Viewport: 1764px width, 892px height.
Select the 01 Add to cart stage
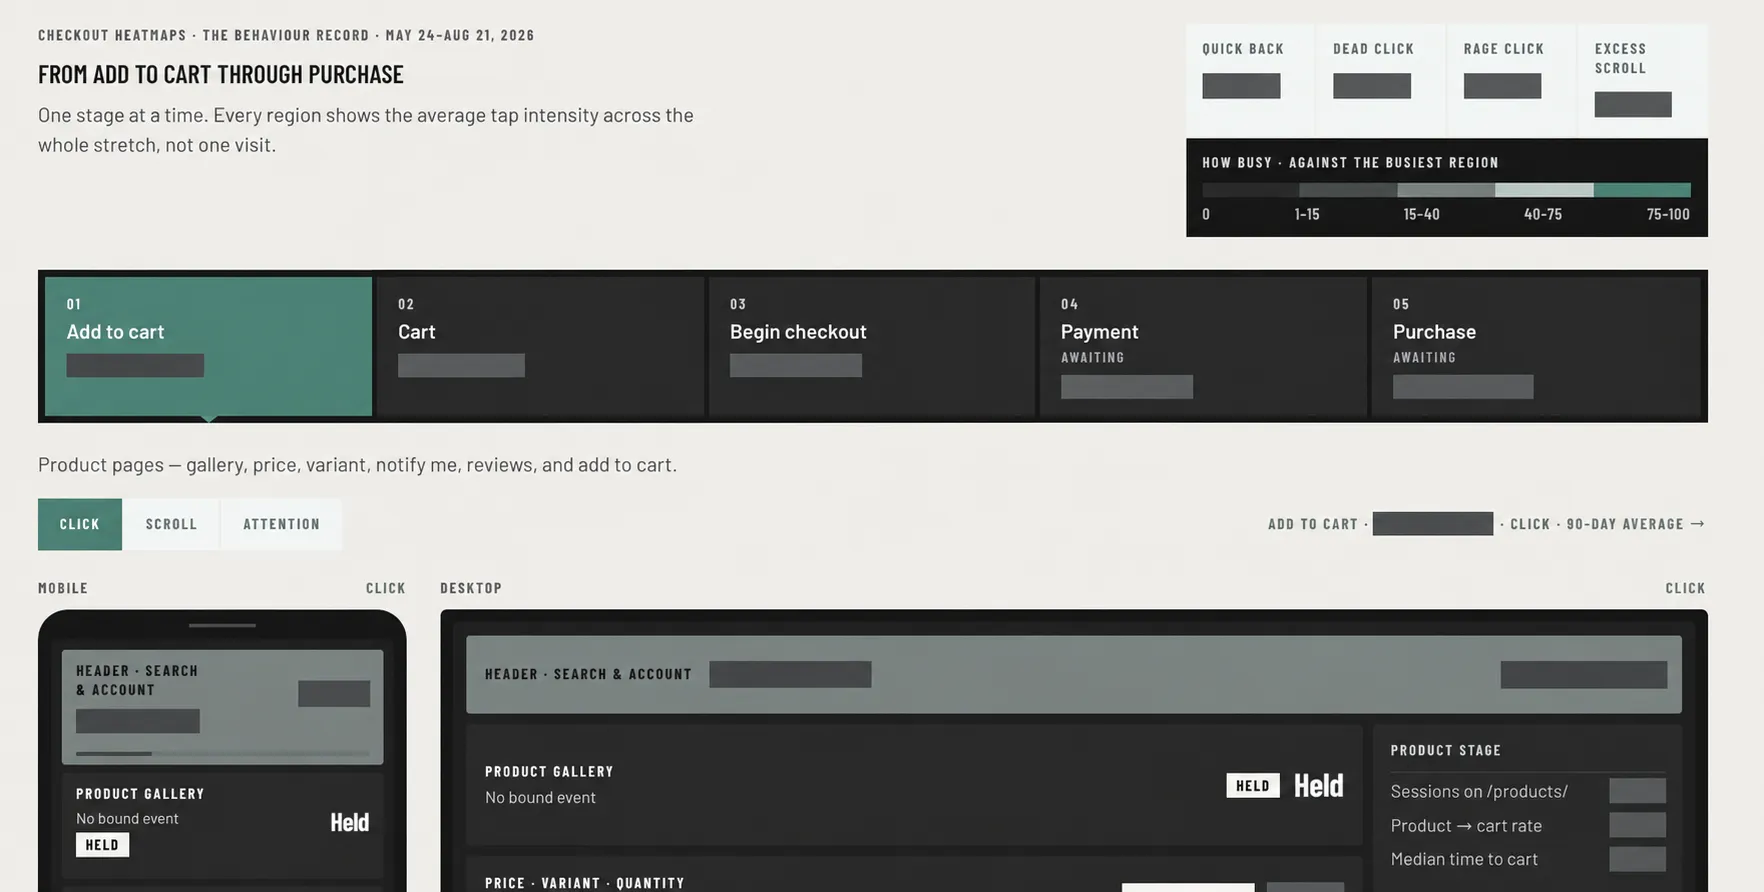208,346
